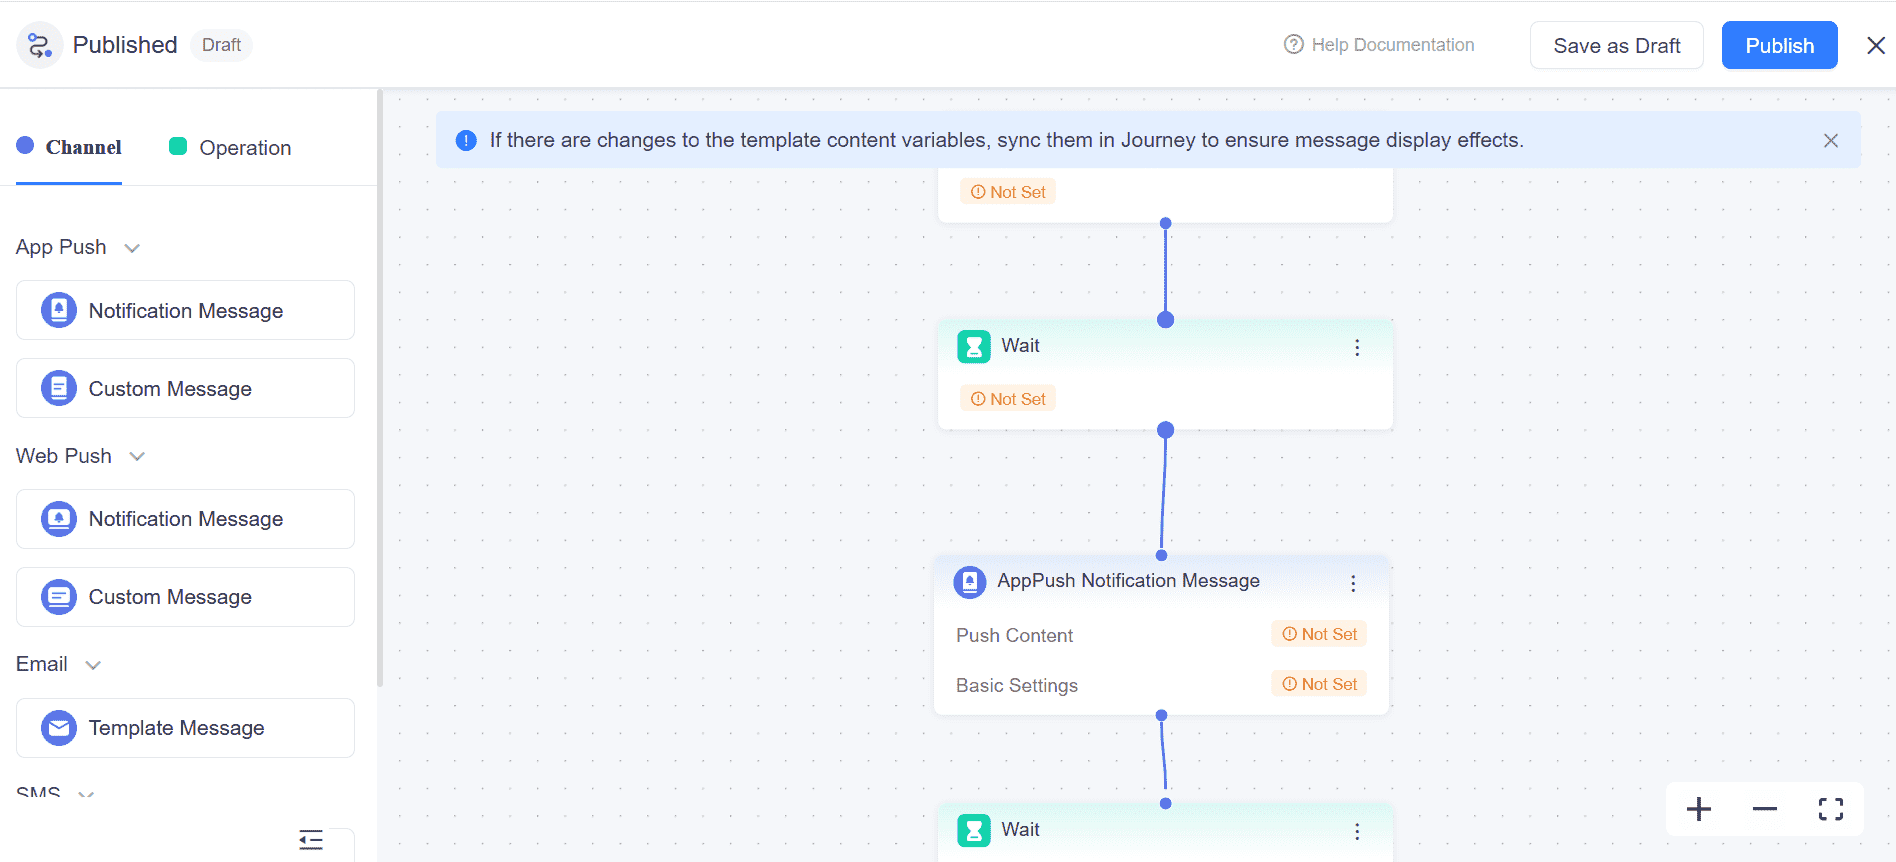
Task: Click the AppPush Notification Message node icon
Action: coord(970,582)
